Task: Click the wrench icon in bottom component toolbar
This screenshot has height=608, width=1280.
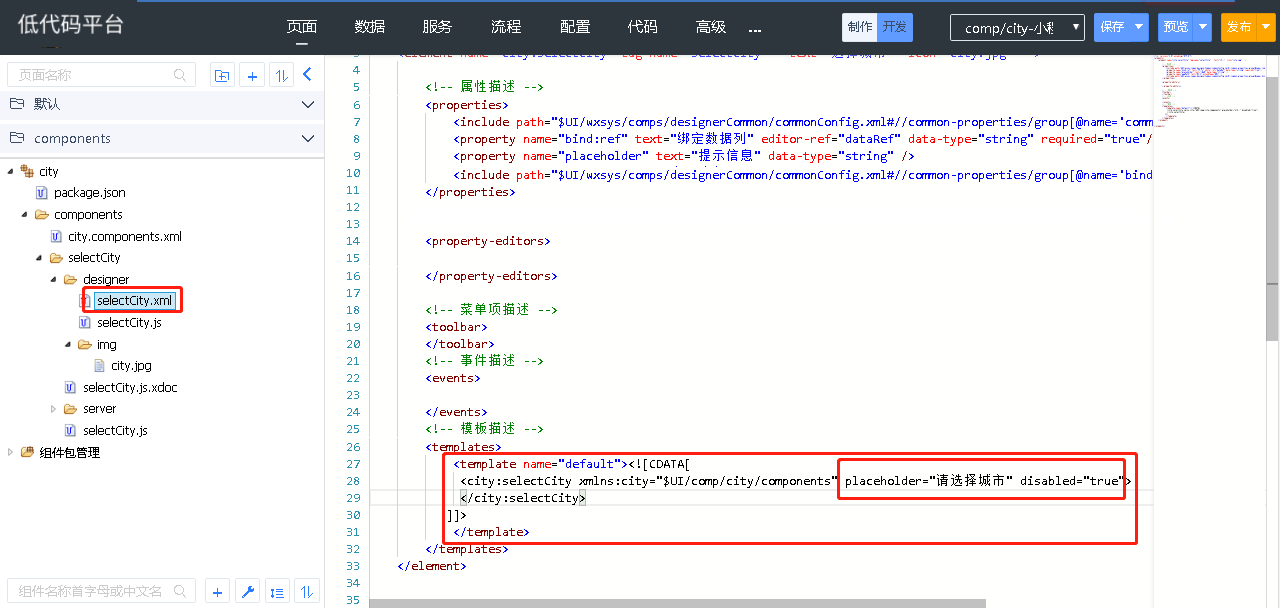Action: pyautogui.click(x=247, y=591)
